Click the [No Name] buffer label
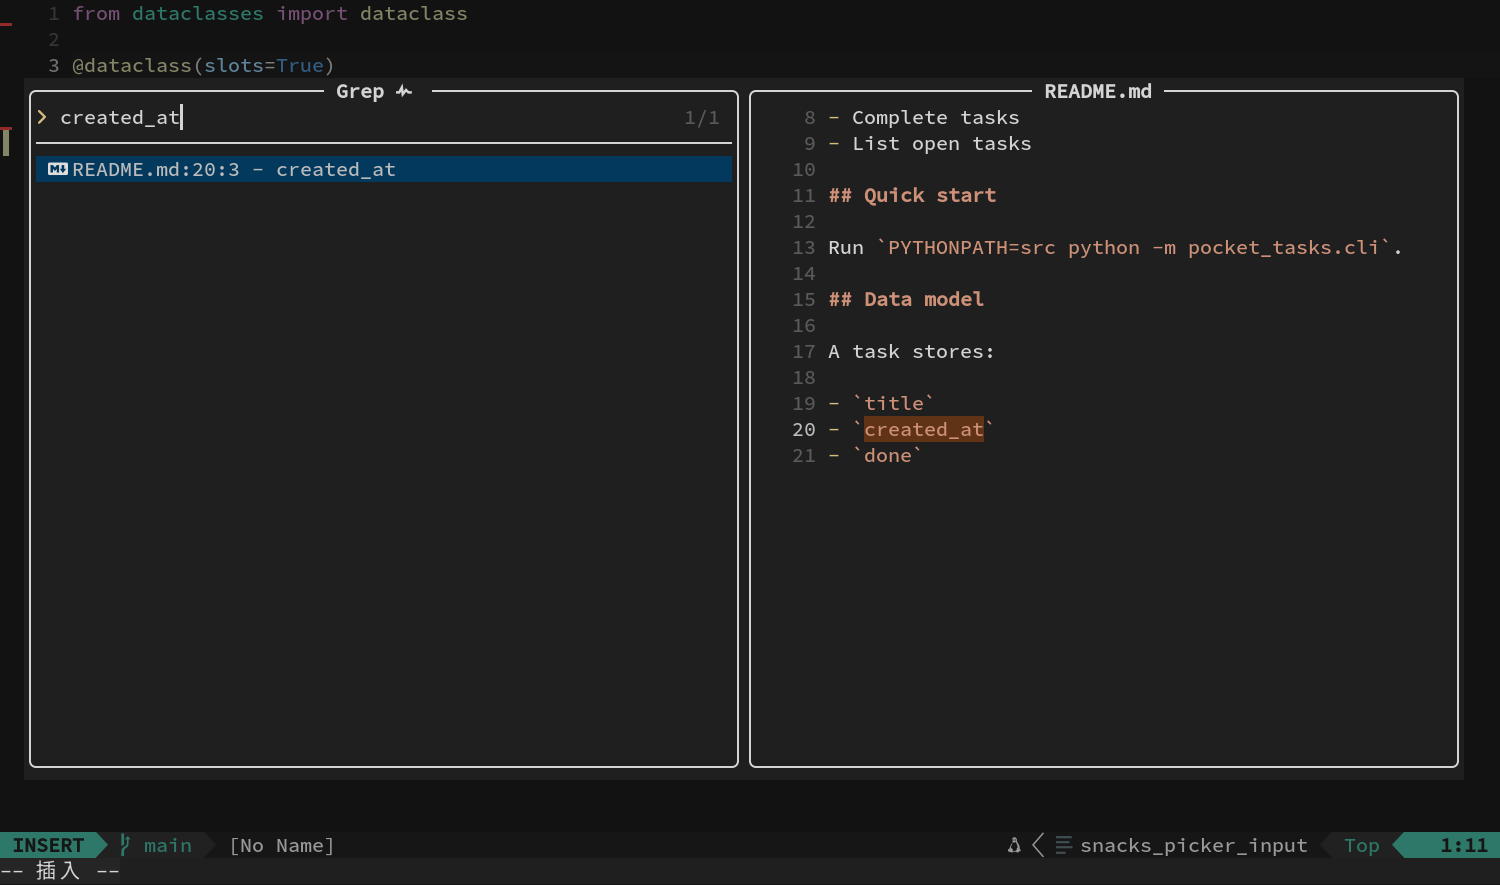This screenshot has height=885, width=1500. point(282,845)
